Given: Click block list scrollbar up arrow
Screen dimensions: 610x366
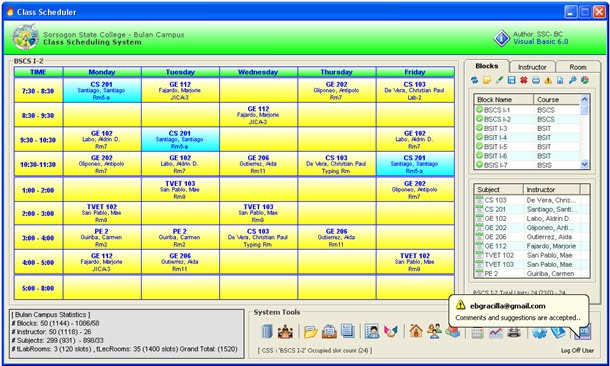Looking at the screenshot, I should coord(584,99).
